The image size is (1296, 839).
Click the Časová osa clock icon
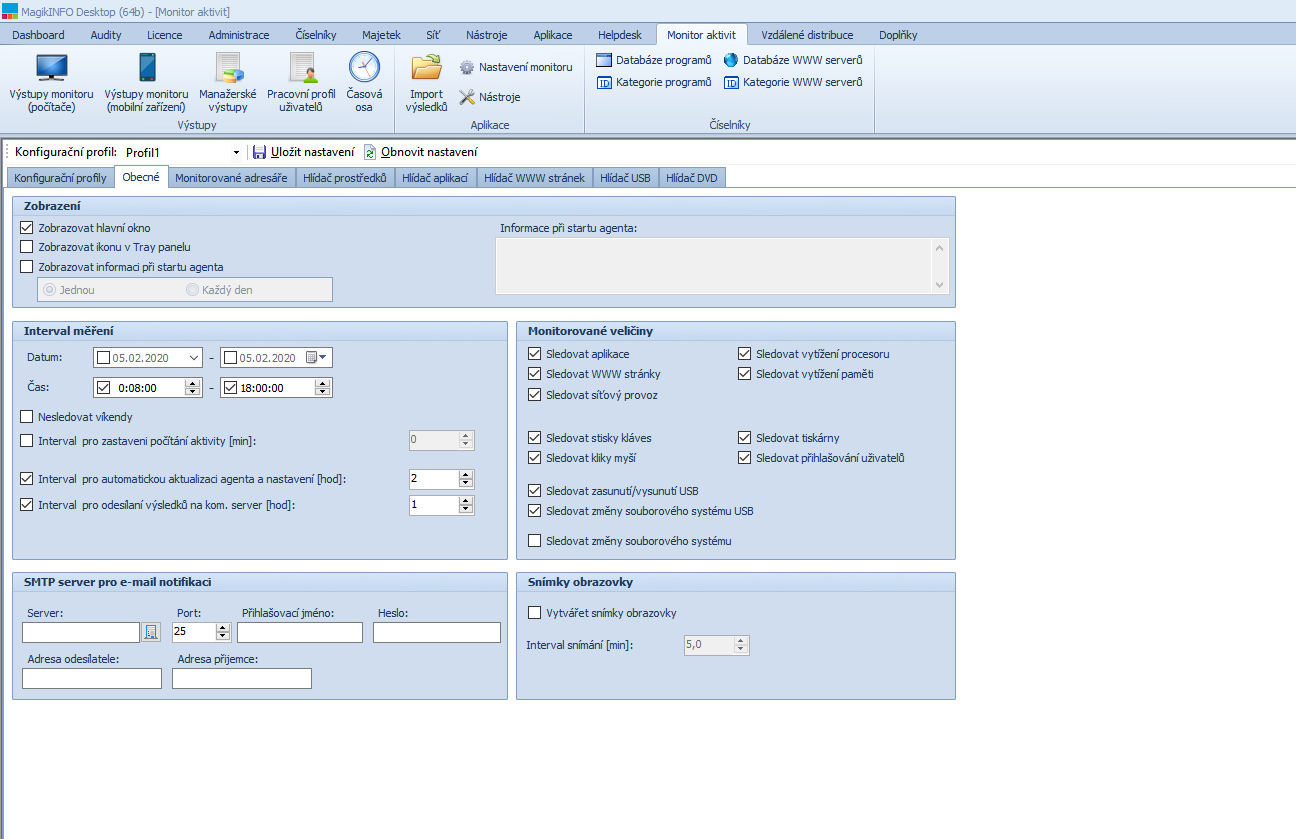364,68
